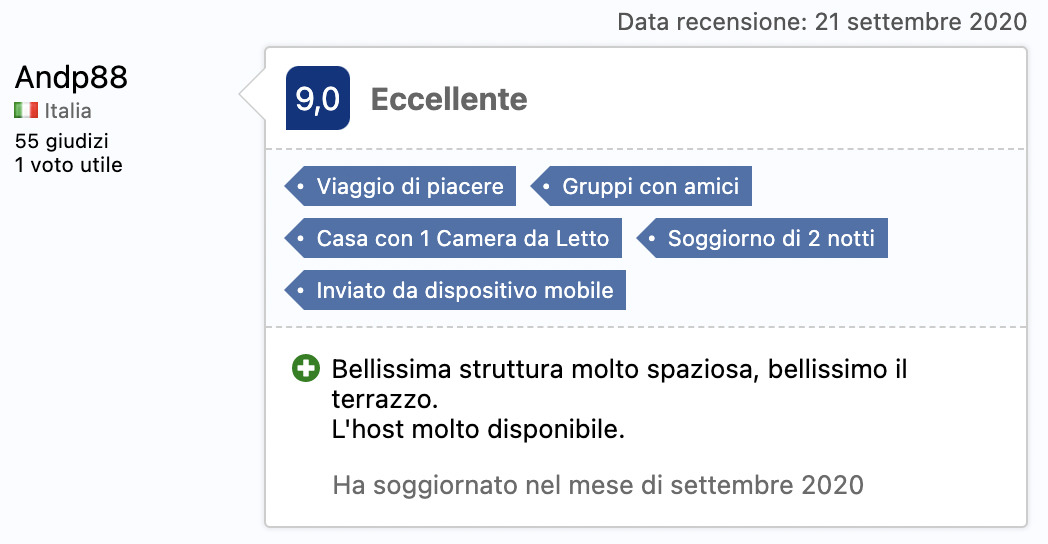Screen dimensions: 1048x544
Task: Click the Casa con 1 Camera da Letto tag
Action: click(453, 238)
